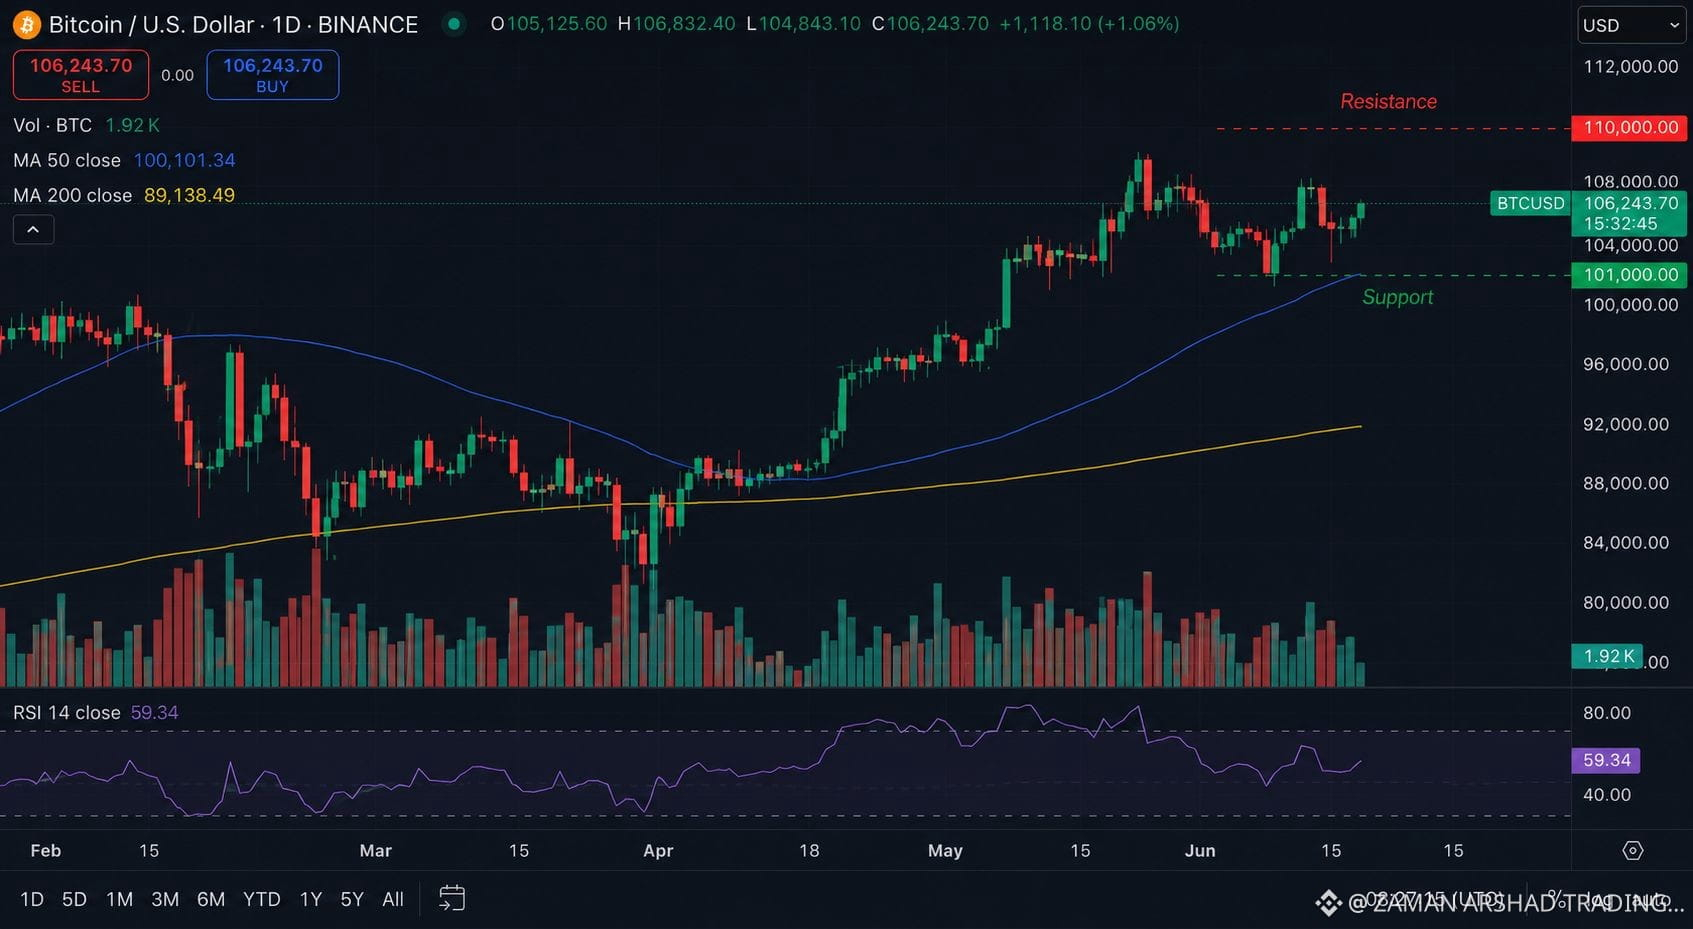Click the blue BUY 106,243.70 button
1693x929 pixels.
tap(272, 75)
